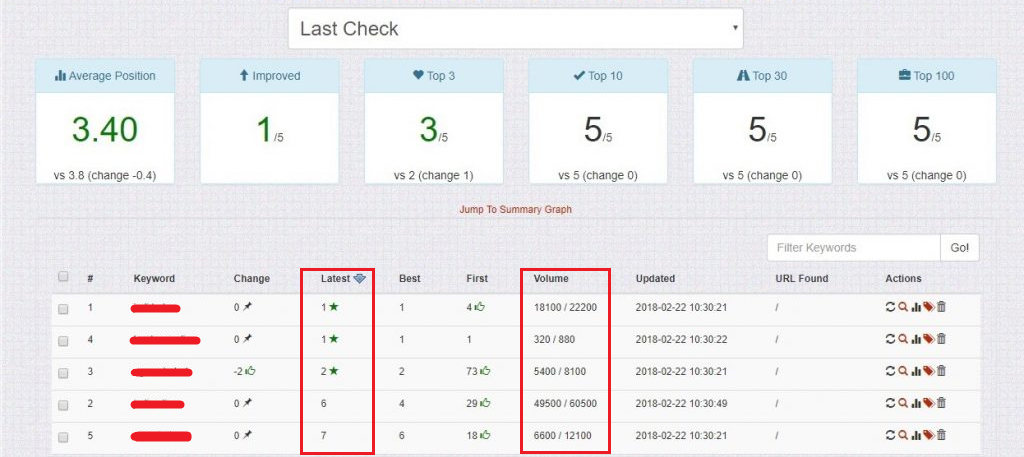The image size is (1024, 457).
Task: Select the Improved card header
Action: pos(269,76)
